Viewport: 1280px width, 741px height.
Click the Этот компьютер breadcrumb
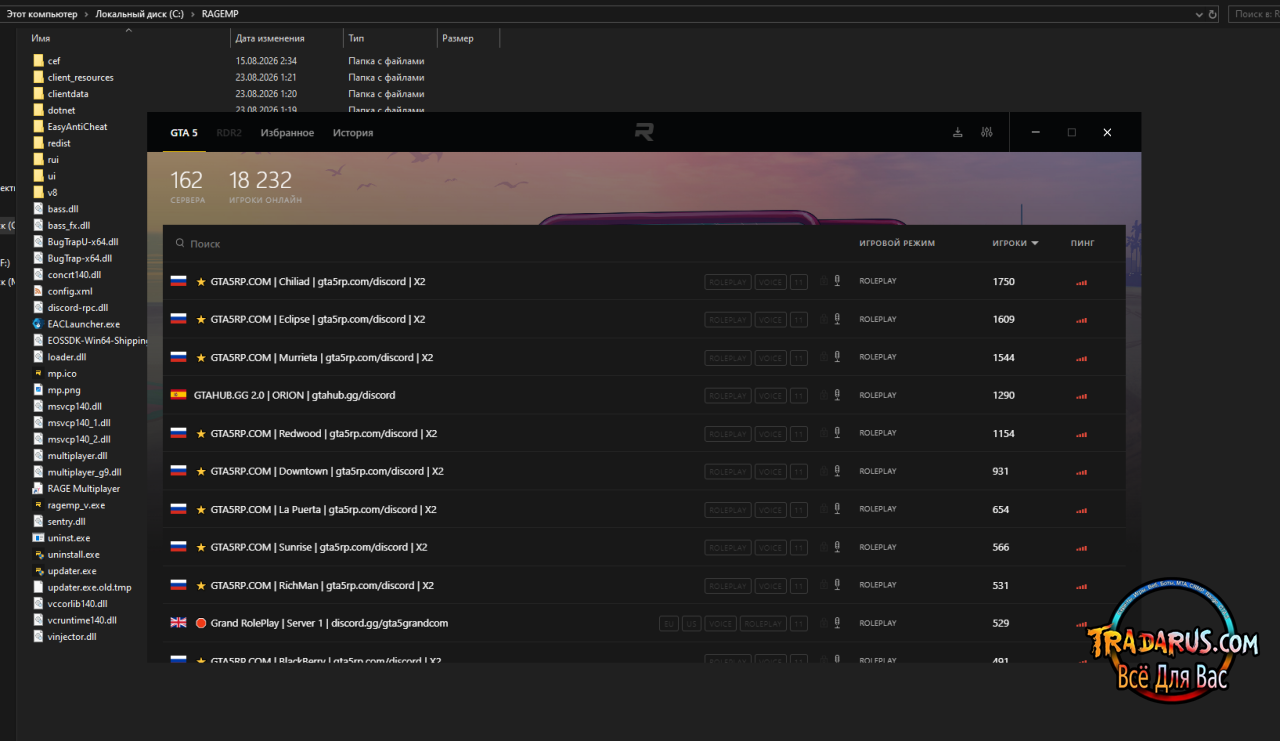(42, 14)
